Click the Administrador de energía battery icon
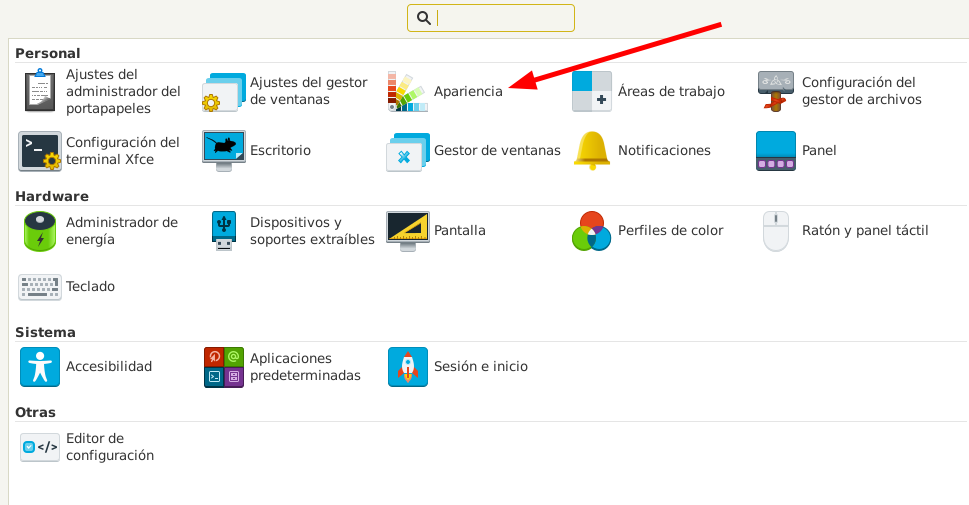Screen dimensions: 969x505 point(39,231)
